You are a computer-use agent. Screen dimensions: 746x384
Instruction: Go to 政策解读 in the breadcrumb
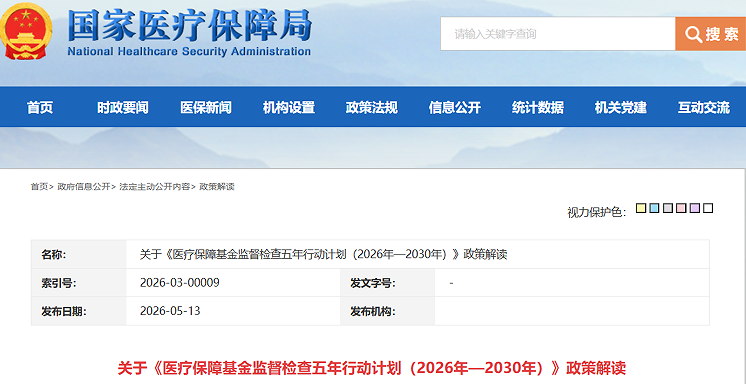pyautogui.click(x=216, y=187)
